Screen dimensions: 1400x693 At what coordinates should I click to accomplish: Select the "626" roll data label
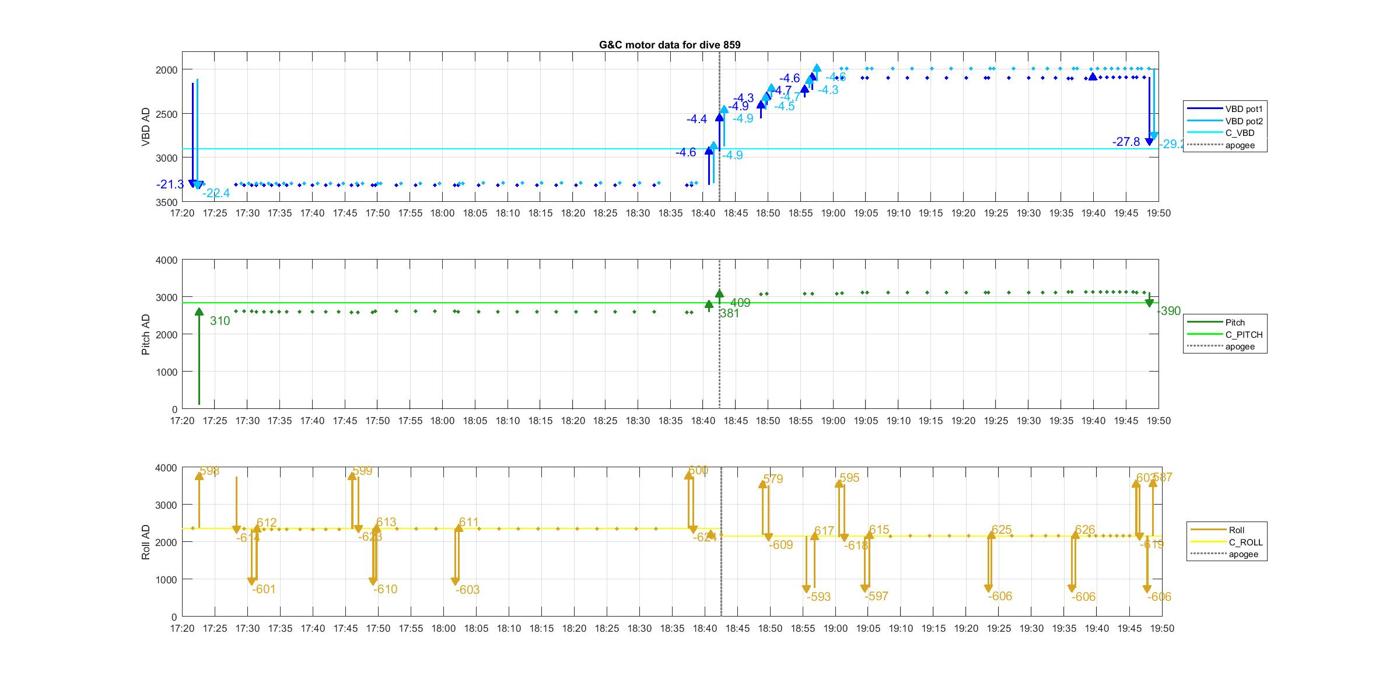click(1085, 530)
